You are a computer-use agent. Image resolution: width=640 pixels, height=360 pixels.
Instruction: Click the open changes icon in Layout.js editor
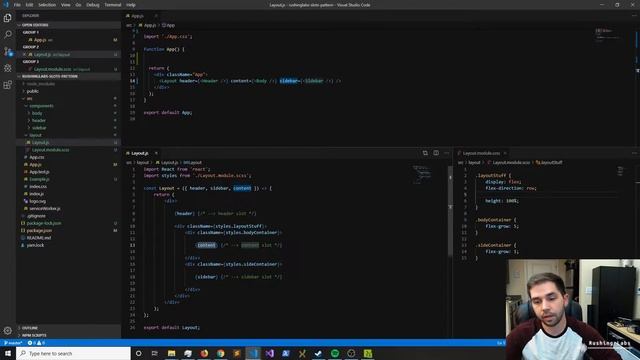pos(425,153)
